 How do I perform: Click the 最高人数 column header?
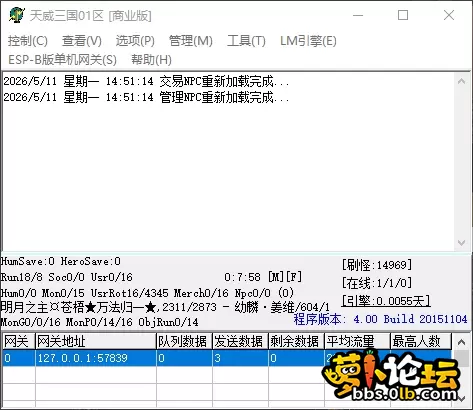tap(421, 341)
